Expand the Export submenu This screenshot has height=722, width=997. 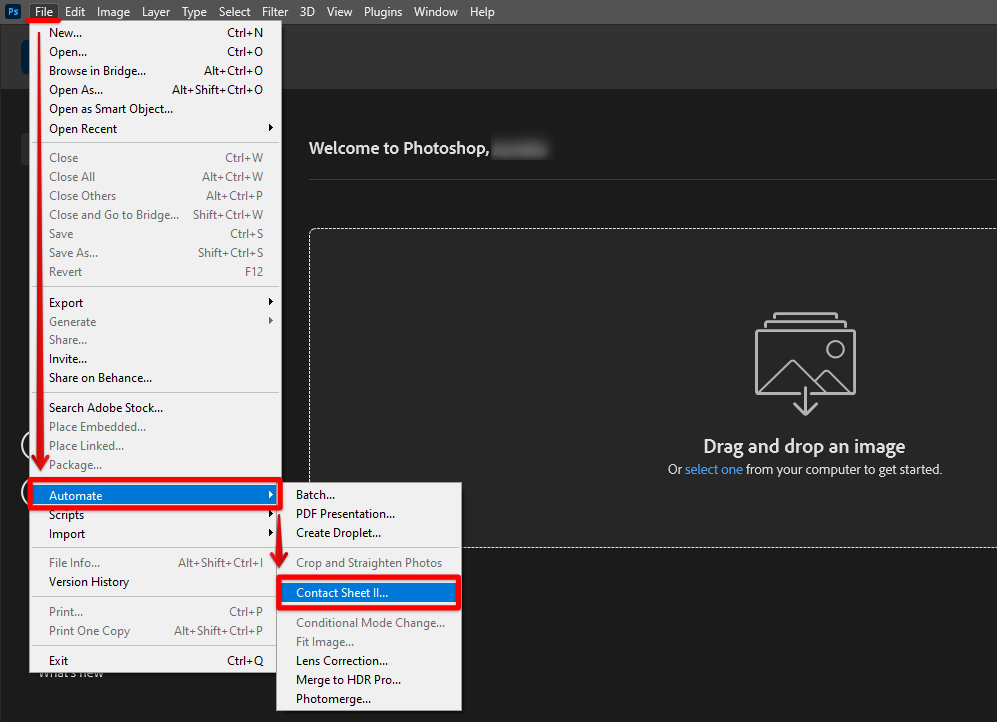click(156, 303)
